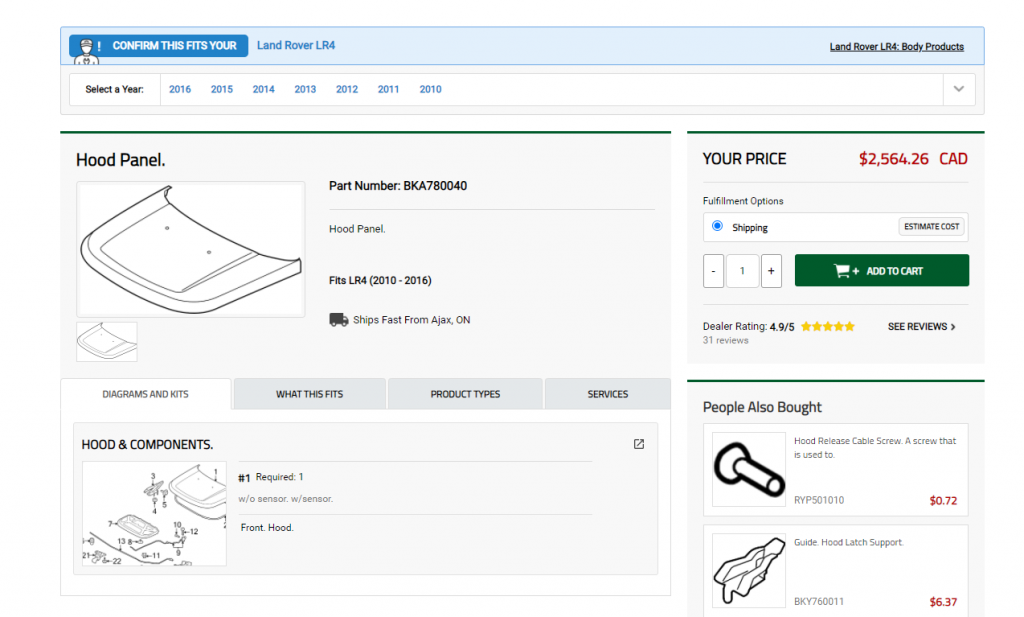Click the $0.72 price
The image size is (1024, 617).
[x=943, y=501]
